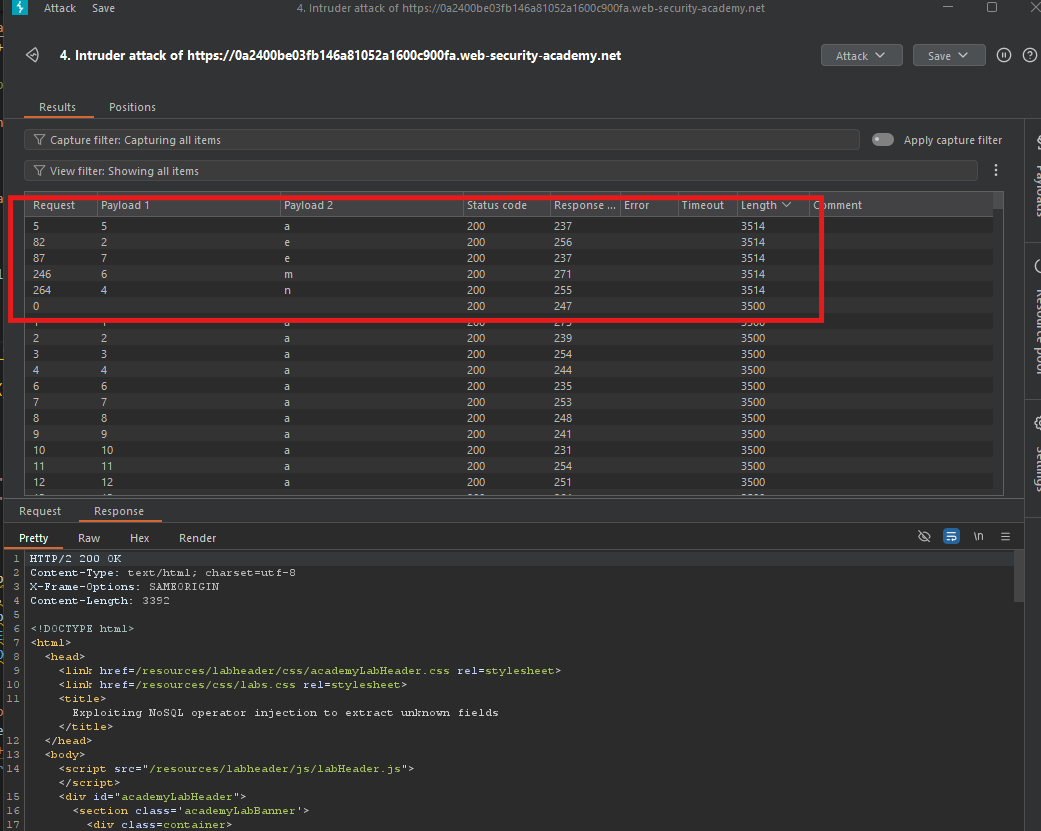Click the 'X-Frame-Options: SAMEORIGIN' header line
This screenshot has width=1041, height=831.
(x=124, y=587)
